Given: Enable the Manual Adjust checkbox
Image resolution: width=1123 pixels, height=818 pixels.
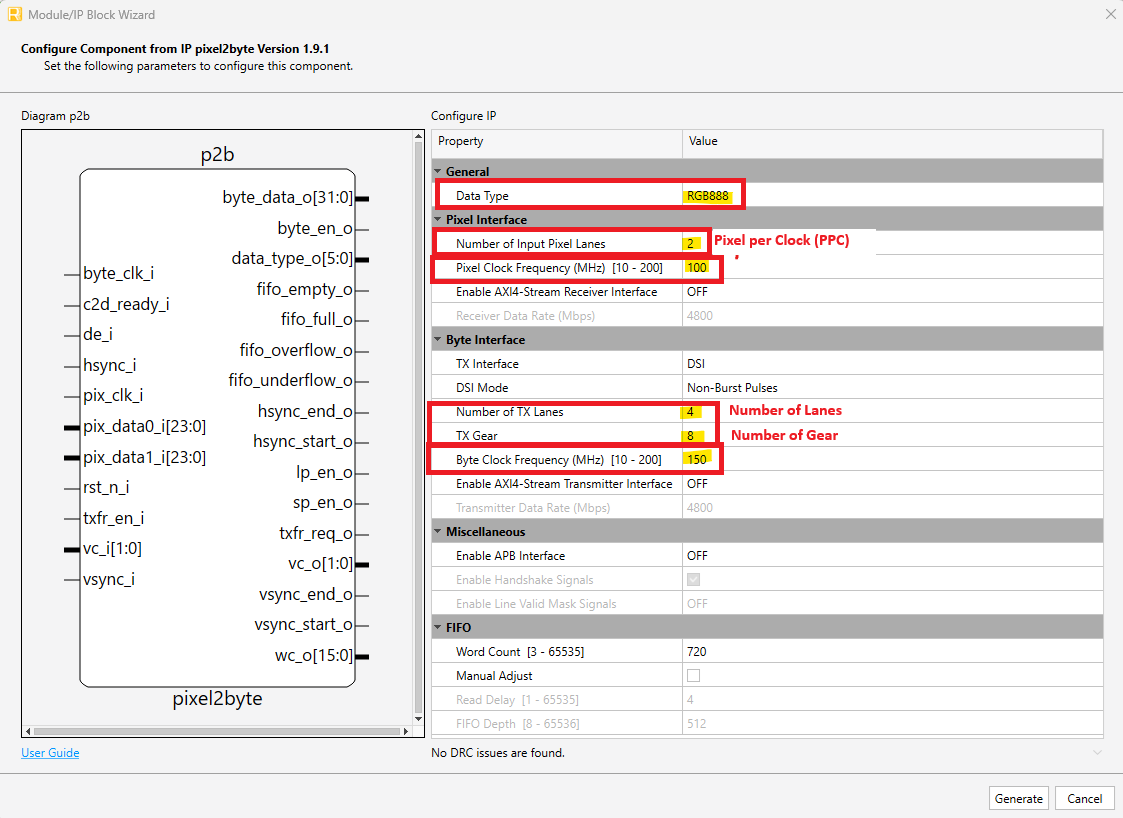Looking at the screenshot, I should click(x=691, y=675).
